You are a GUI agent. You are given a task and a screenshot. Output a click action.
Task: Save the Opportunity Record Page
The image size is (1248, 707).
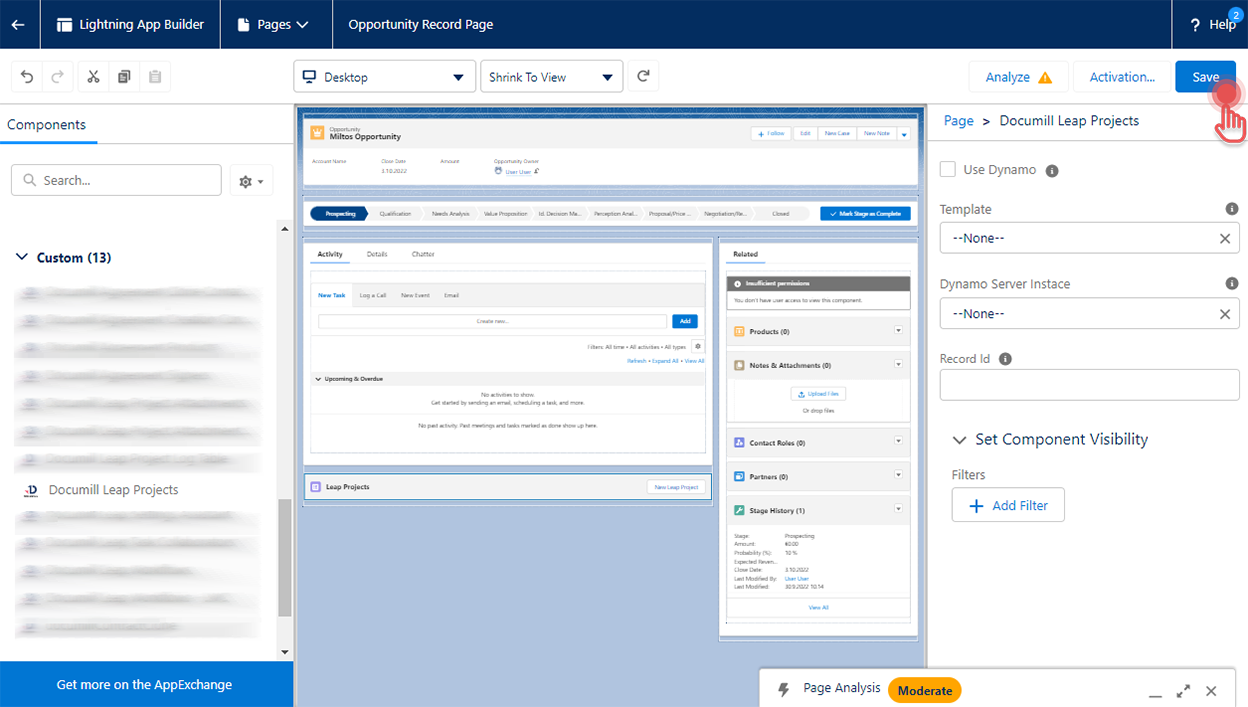click(1206, 76)
